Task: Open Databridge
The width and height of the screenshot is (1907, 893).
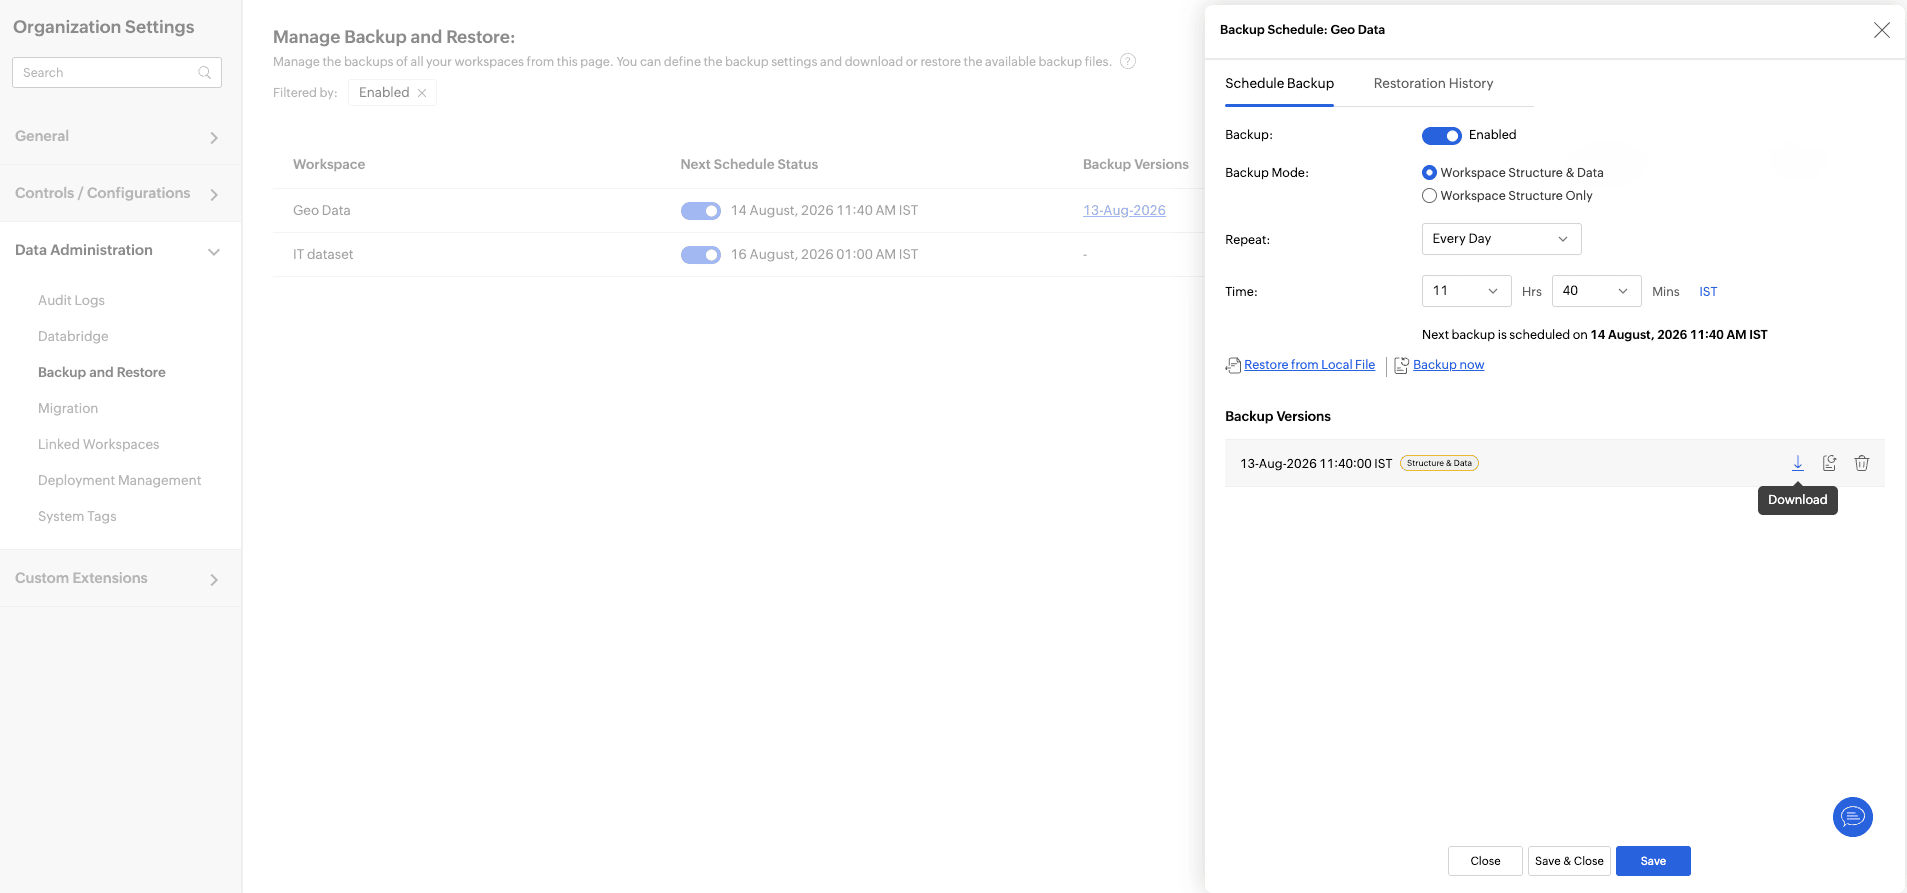Action: (x=73, y=336)
